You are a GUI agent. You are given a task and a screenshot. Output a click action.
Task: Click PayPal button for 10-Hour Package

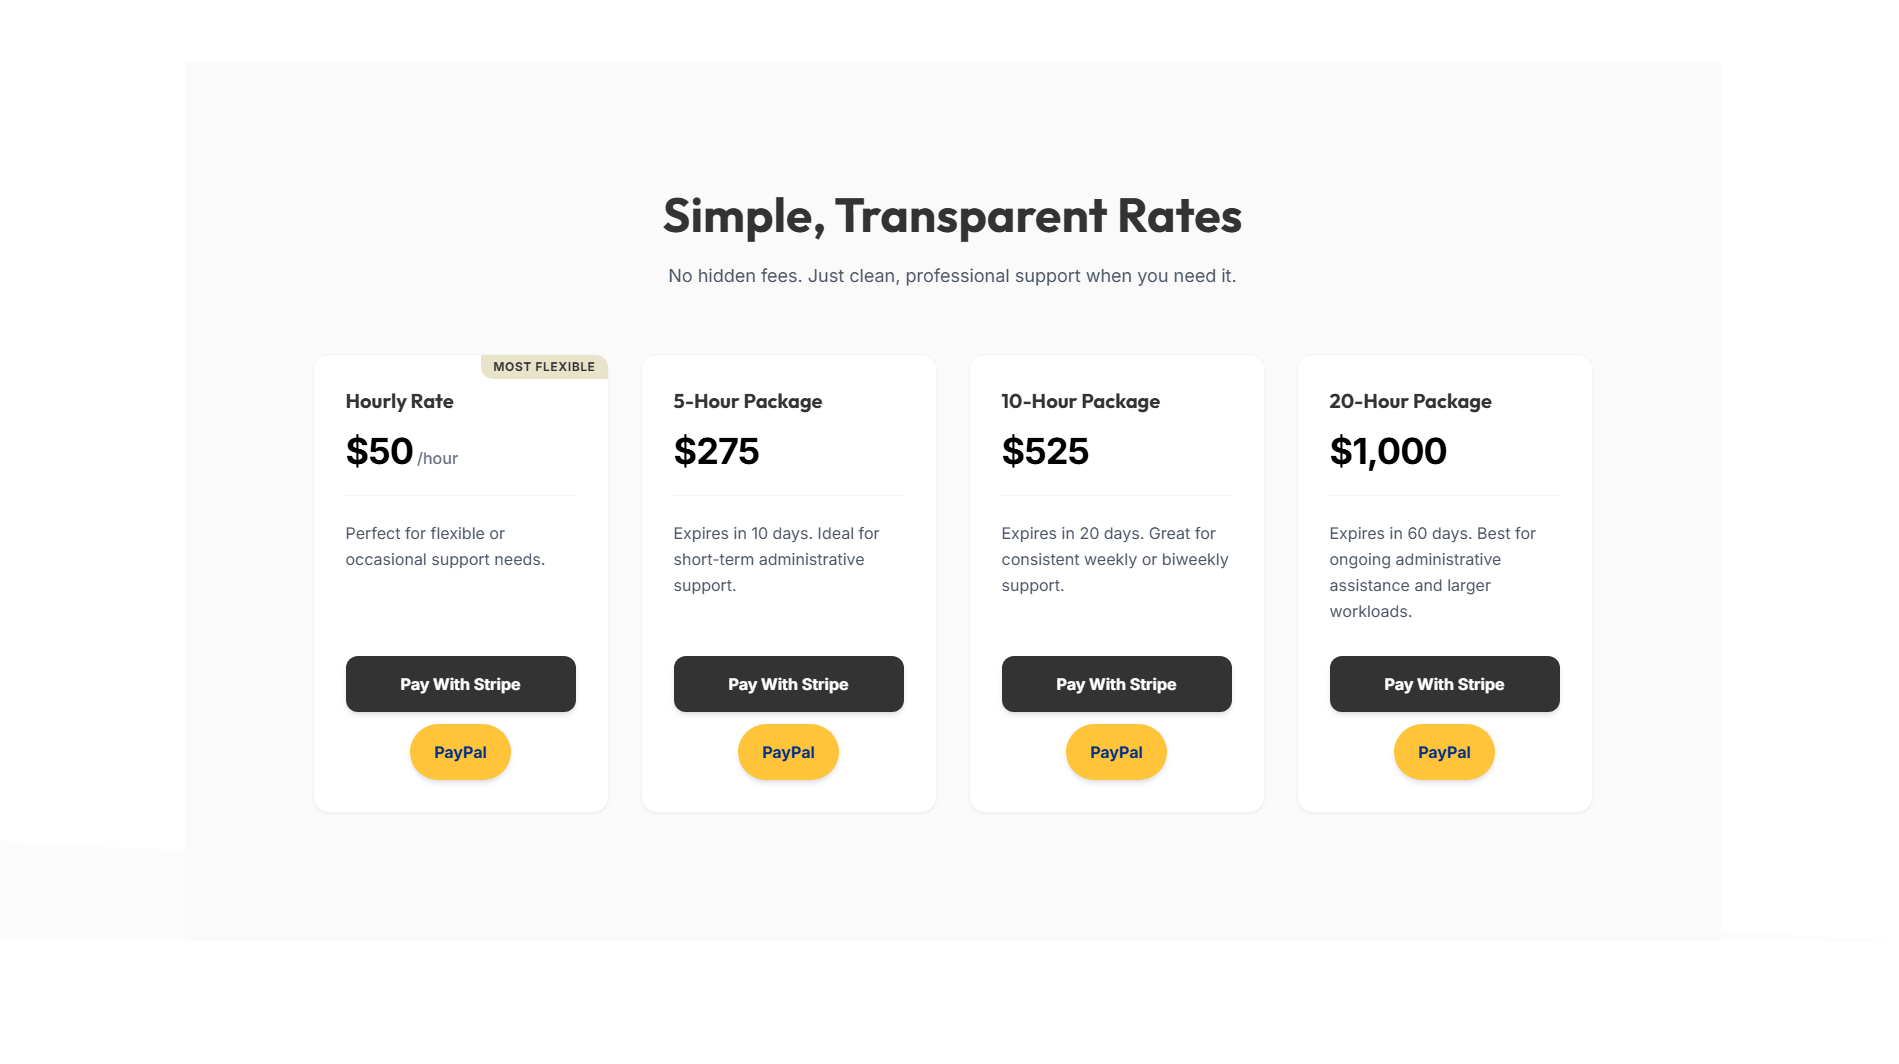coord(1116,751)
